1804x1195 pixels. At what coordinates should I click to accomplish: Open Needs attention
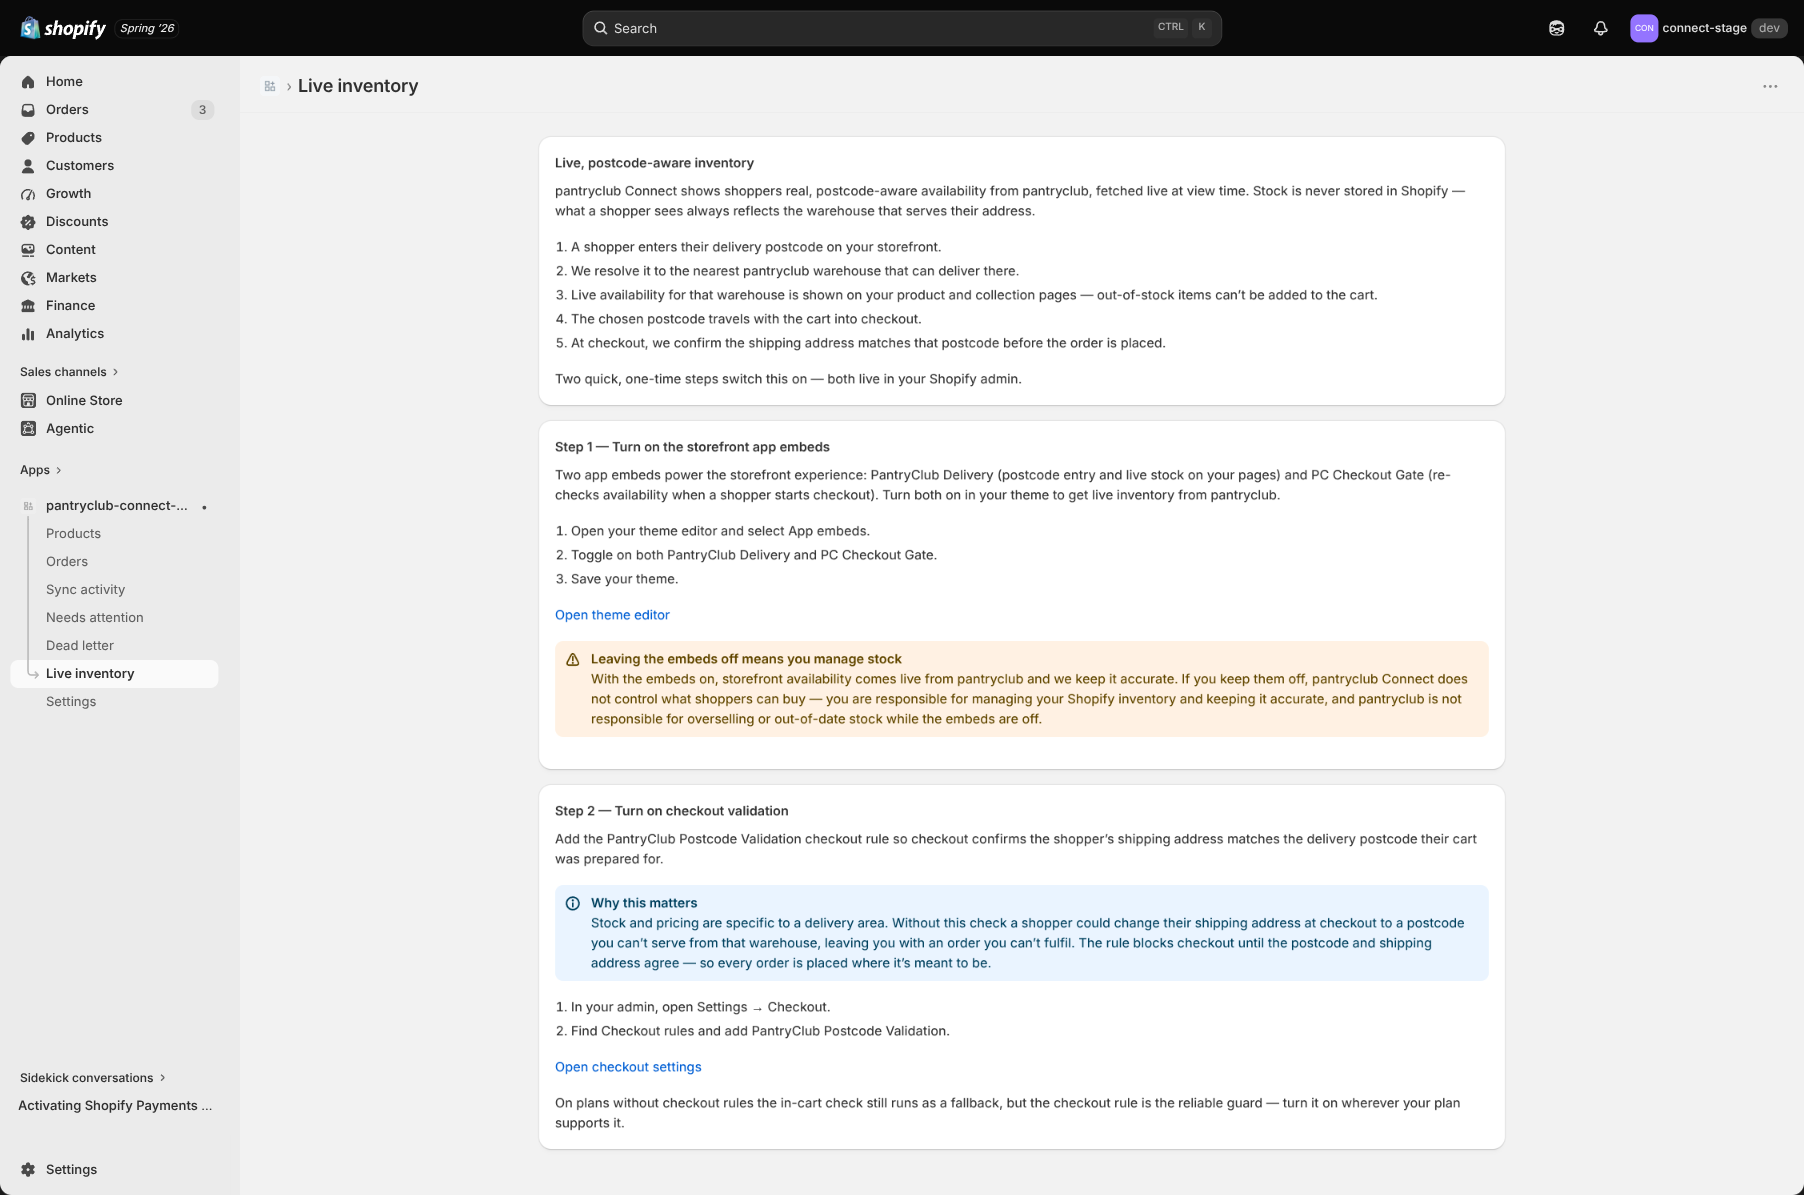click(95, 618)
